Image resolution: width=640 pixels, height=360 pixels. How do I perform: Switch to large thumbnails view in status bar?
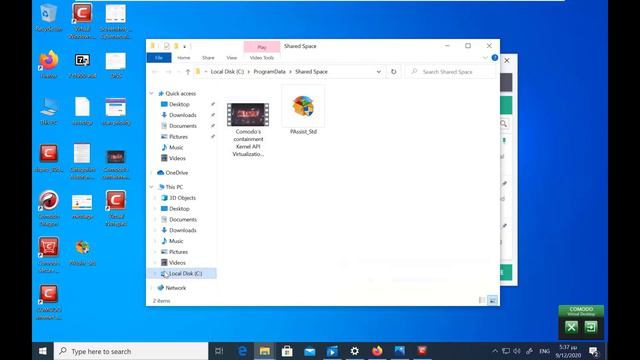(x=493, y=300)
